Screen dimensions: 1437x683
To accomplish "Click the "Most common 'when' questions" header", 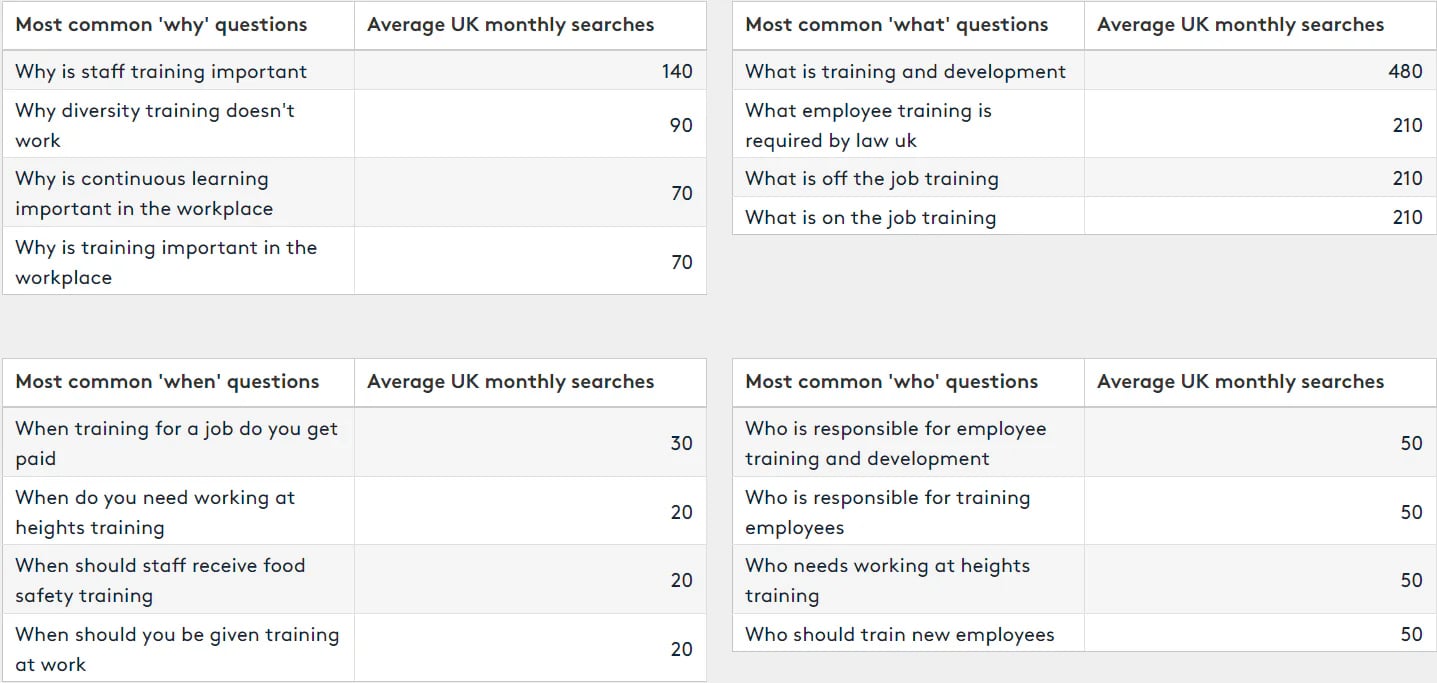I will click(167, 382).
